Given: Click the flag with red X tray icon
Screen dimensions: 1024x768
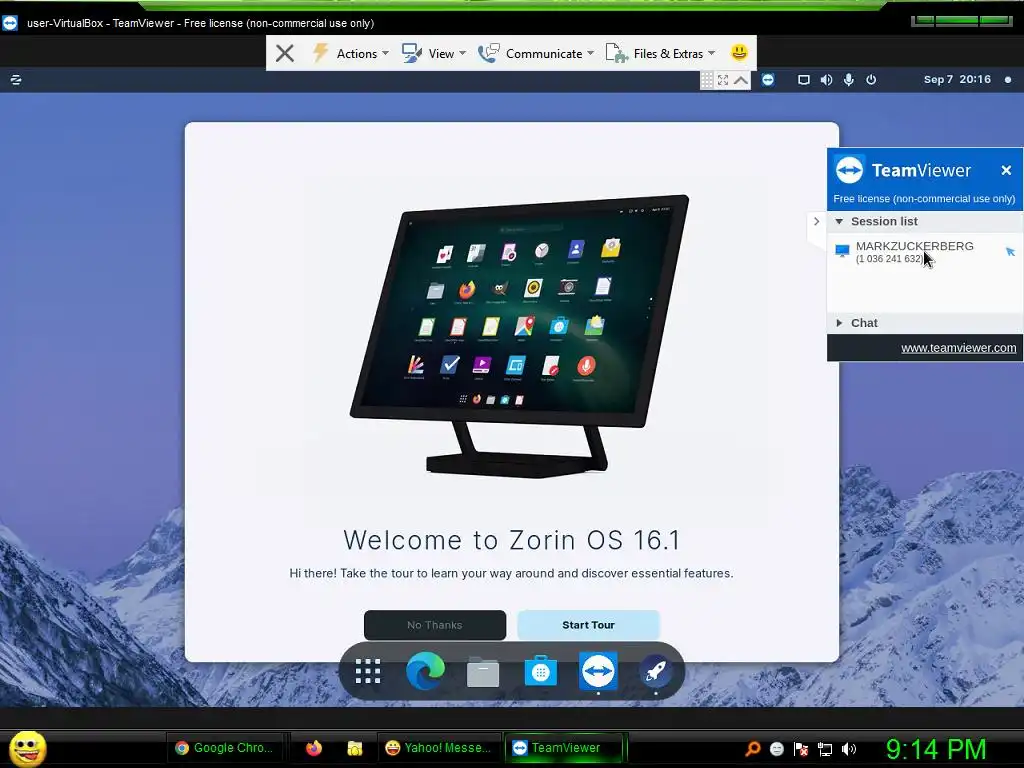Looking at the screenshot, I should (x=801, y=749).
